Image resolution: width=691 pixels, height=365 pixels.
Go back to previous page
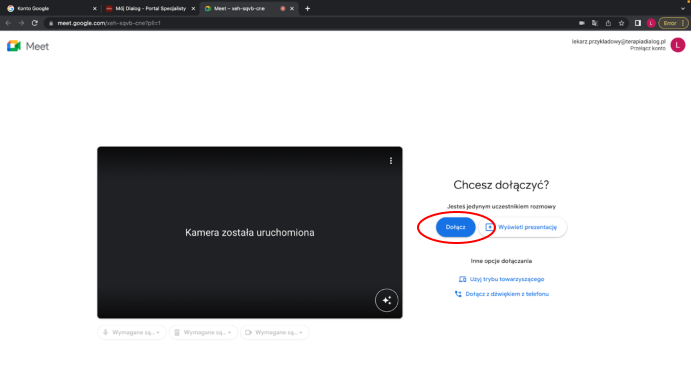tap(8, 23)
